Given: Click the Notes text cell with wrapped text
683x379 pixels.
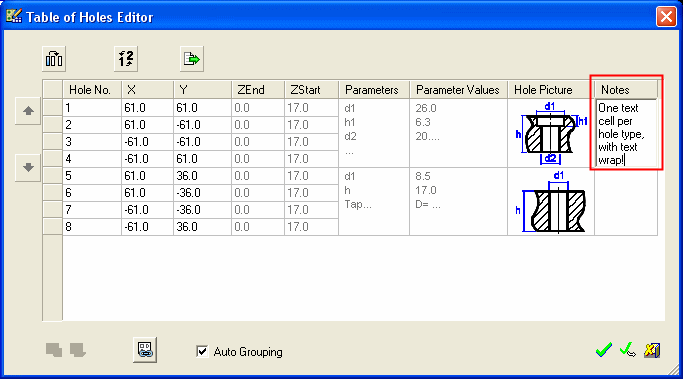Looking at the screenshot, I should click(x=626, y=134).
